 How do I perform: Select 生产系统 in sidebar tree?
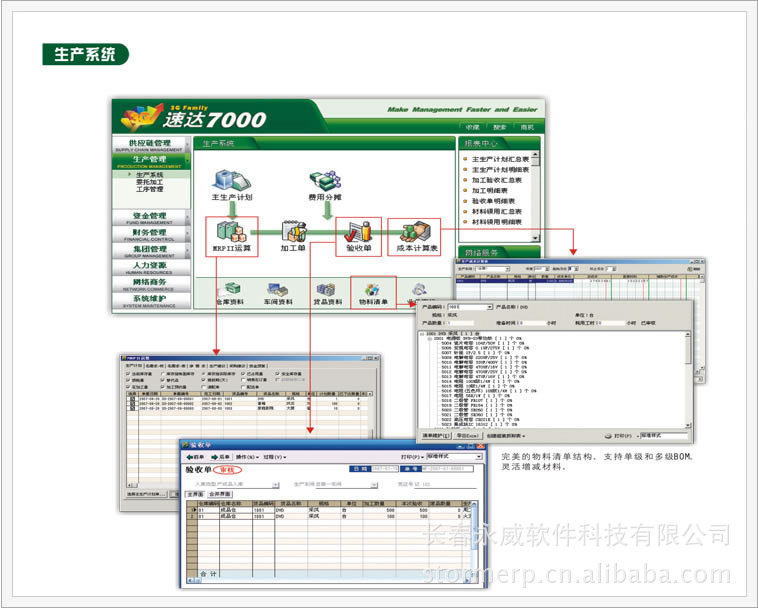click(x=149, y=174)
